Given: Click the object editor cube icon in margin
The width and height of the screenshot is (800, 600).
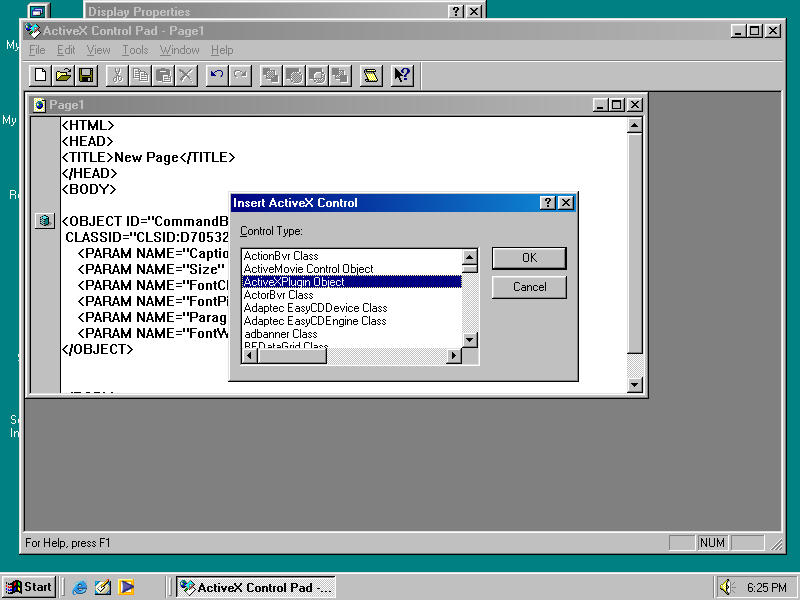Looking at the screenshot, I should click(x=44, y=220).
